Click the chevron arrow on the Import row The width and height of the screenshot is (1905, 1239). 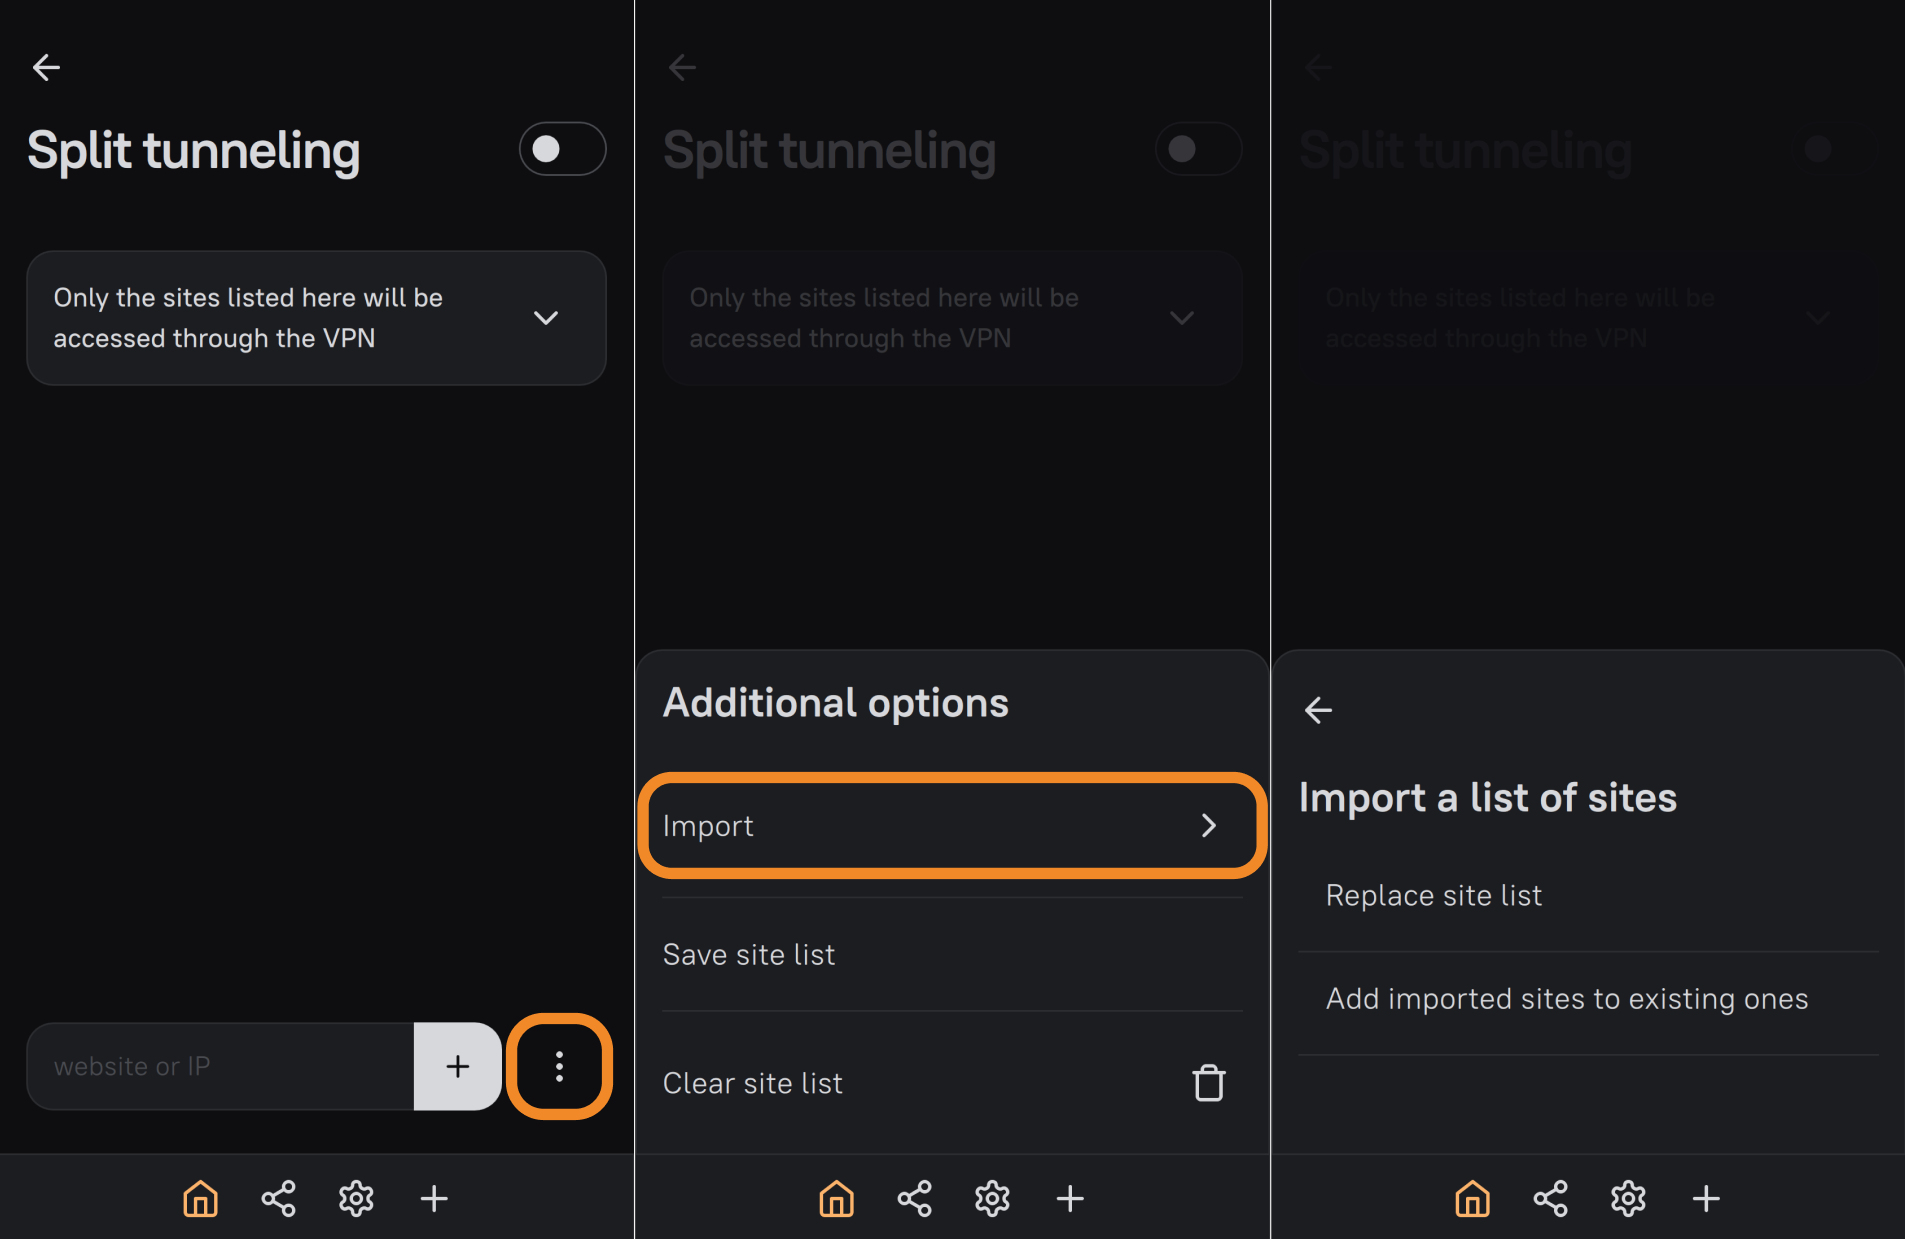(x=1208, y=825)
